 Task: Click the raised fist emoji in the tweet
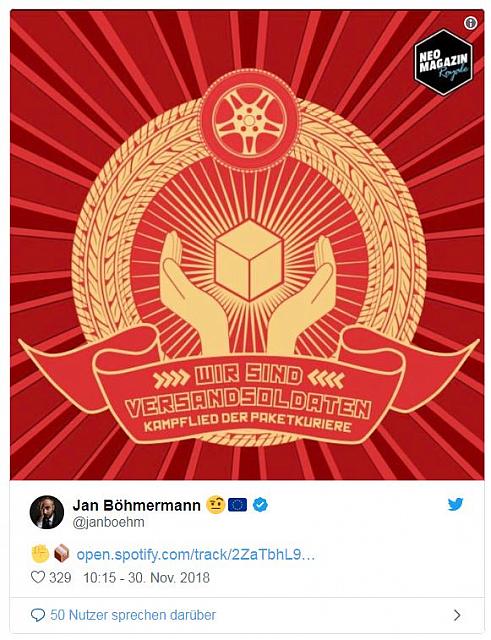click(40, 555)
